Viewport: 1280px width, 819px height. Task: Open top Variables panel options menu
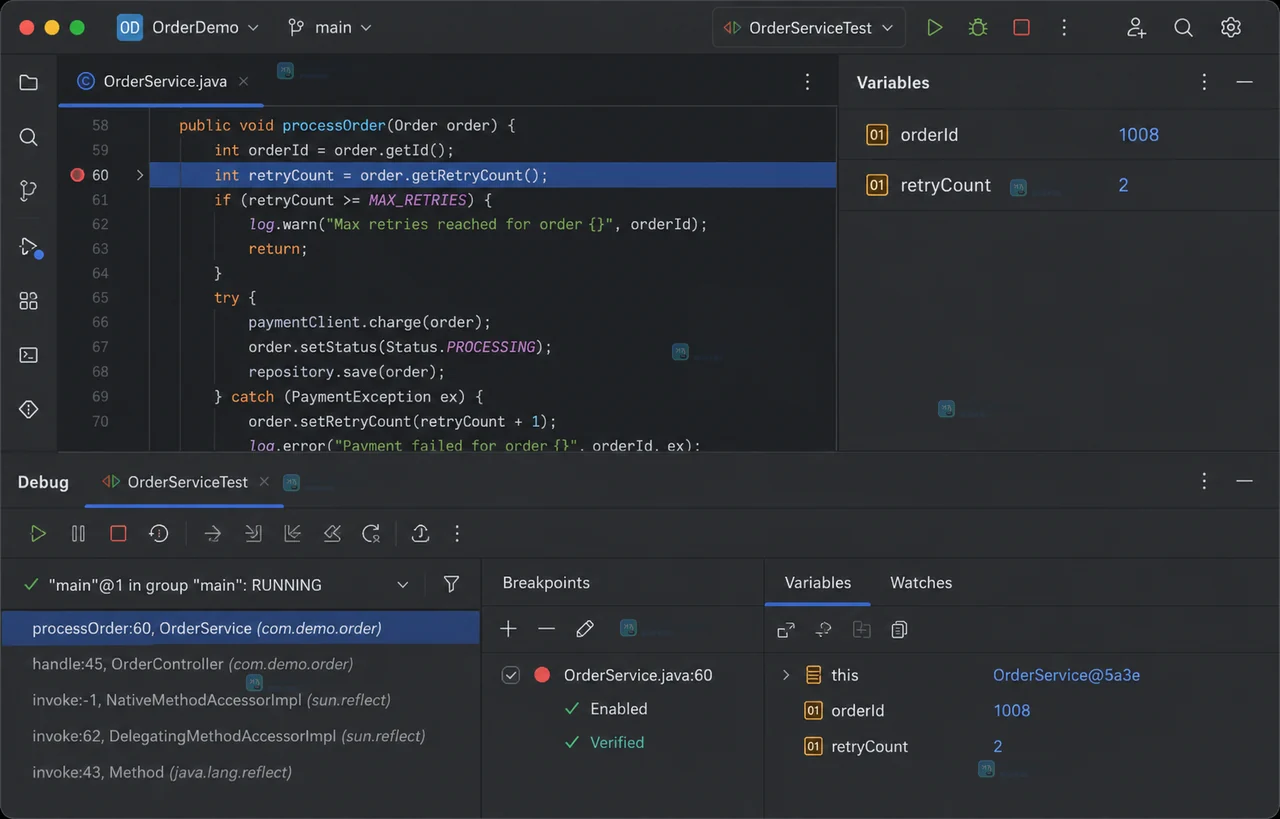(1204, 83)
